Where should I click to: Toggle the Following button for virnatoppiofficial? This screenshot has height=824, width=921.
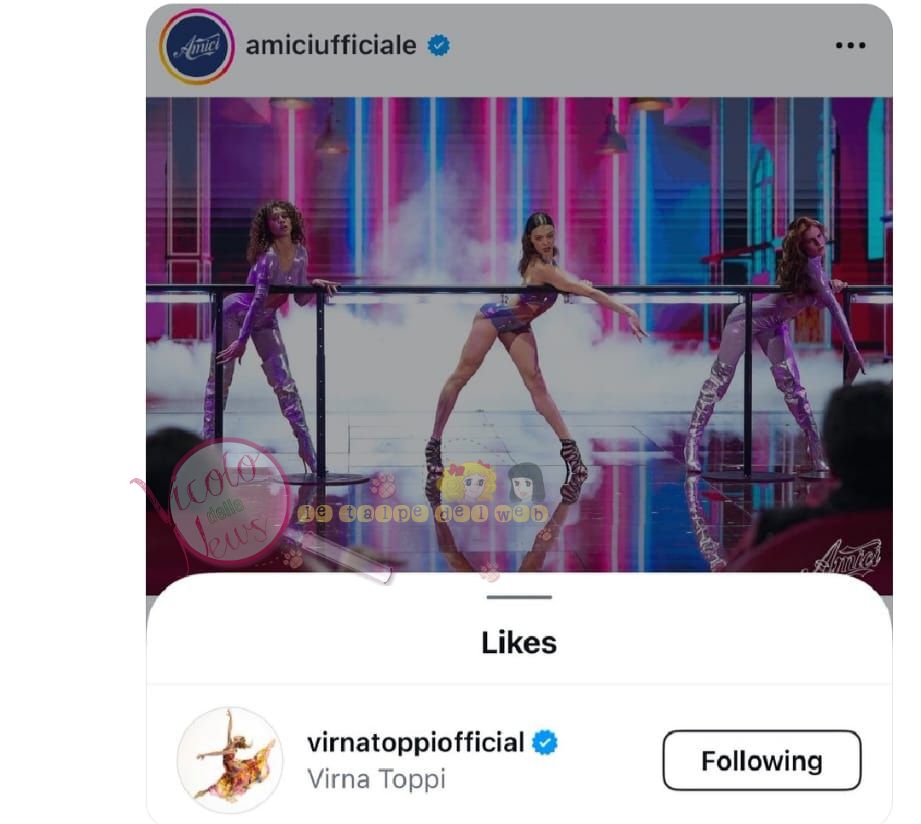pos(761,761)
